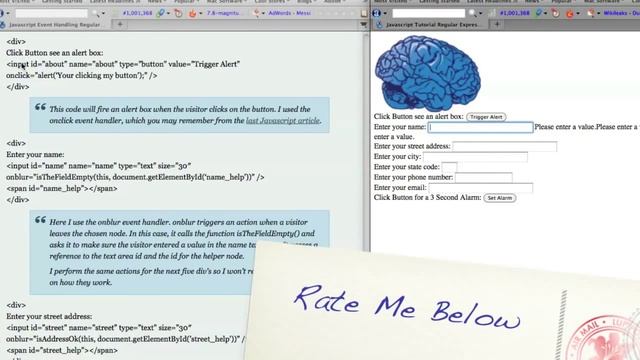Click the Wayback clock icon in left browser toolbar
The image size is (640, 360).
point(179,13)
